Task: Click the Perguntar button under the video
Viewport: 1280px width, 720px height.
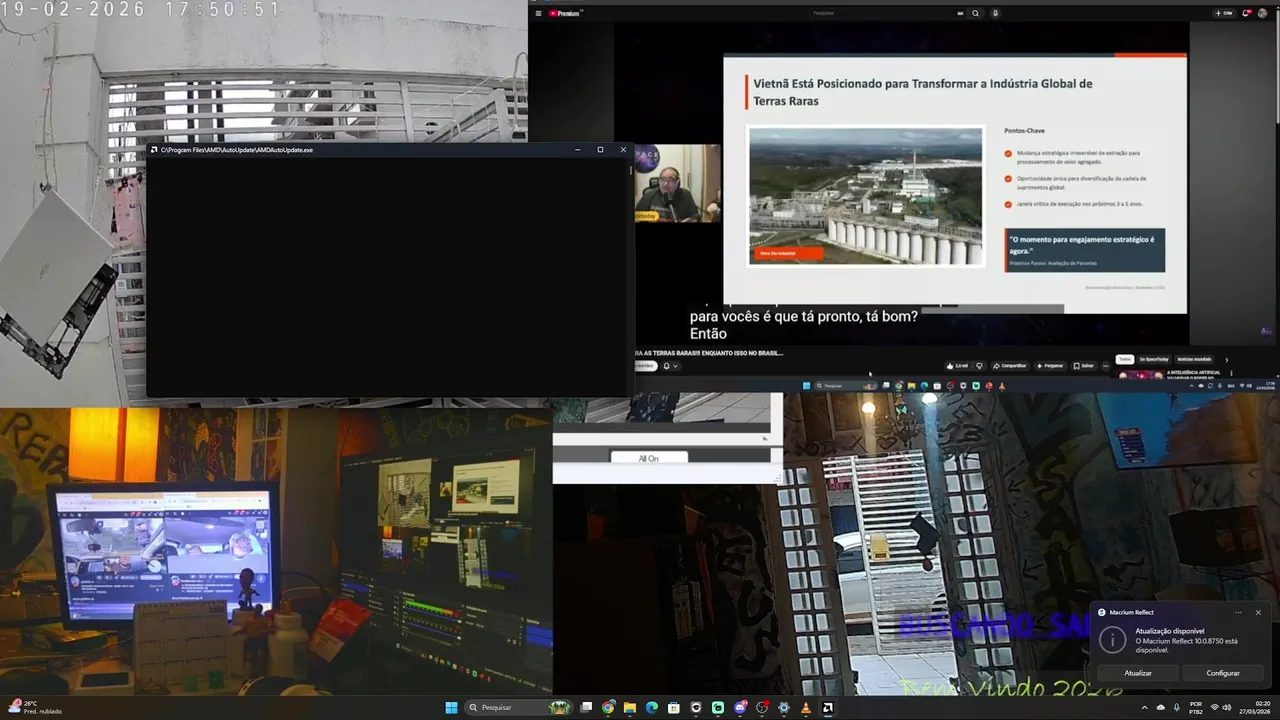Action: [x=1050, y=366]
